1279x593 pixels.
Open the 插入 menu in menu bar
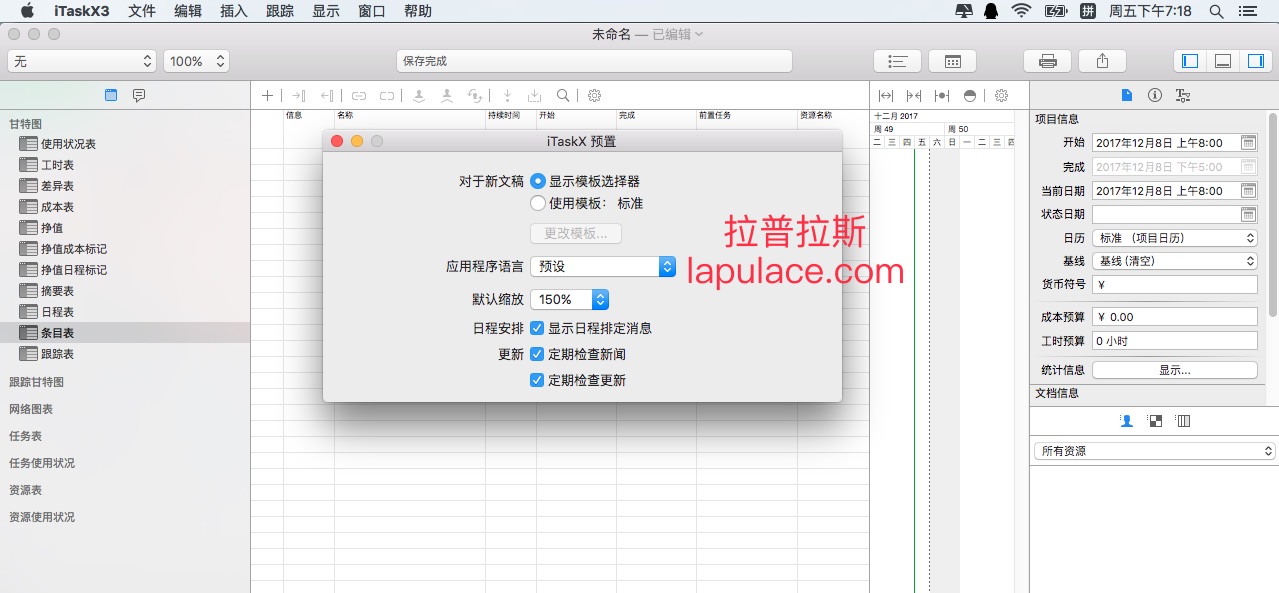[234, 11]
